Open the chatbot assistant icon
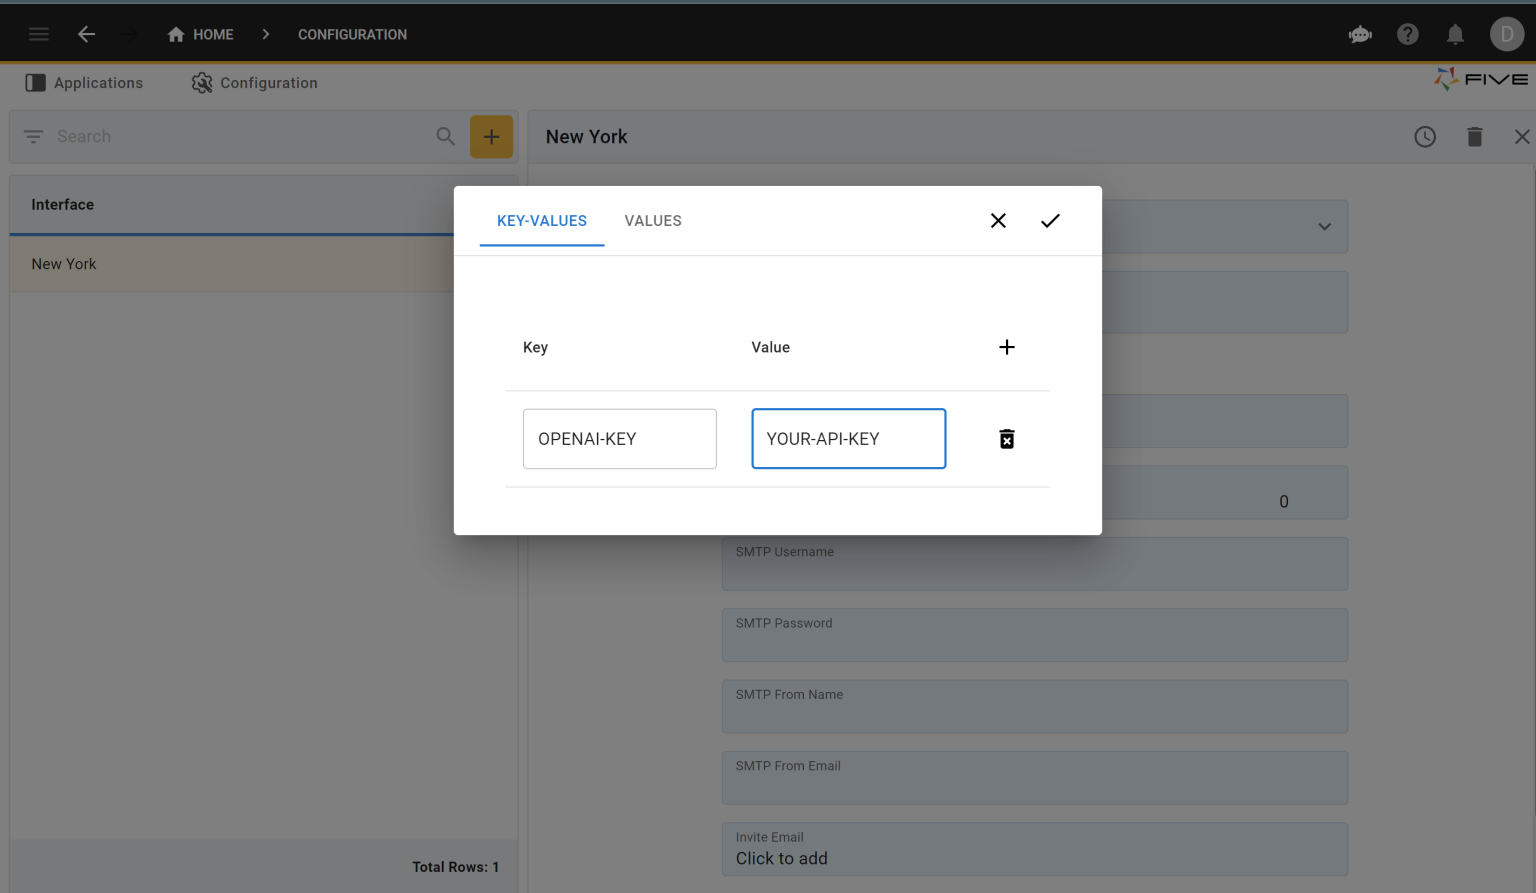The height and width of the screenshot is (893, 1536). (1360, 35)
